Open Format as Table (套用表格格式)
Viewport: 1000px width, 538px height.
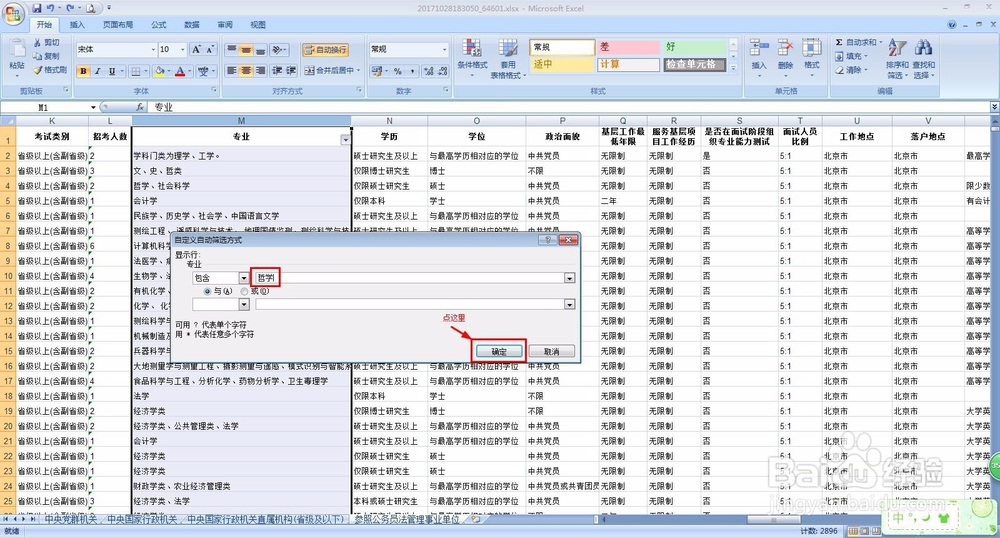508,57
